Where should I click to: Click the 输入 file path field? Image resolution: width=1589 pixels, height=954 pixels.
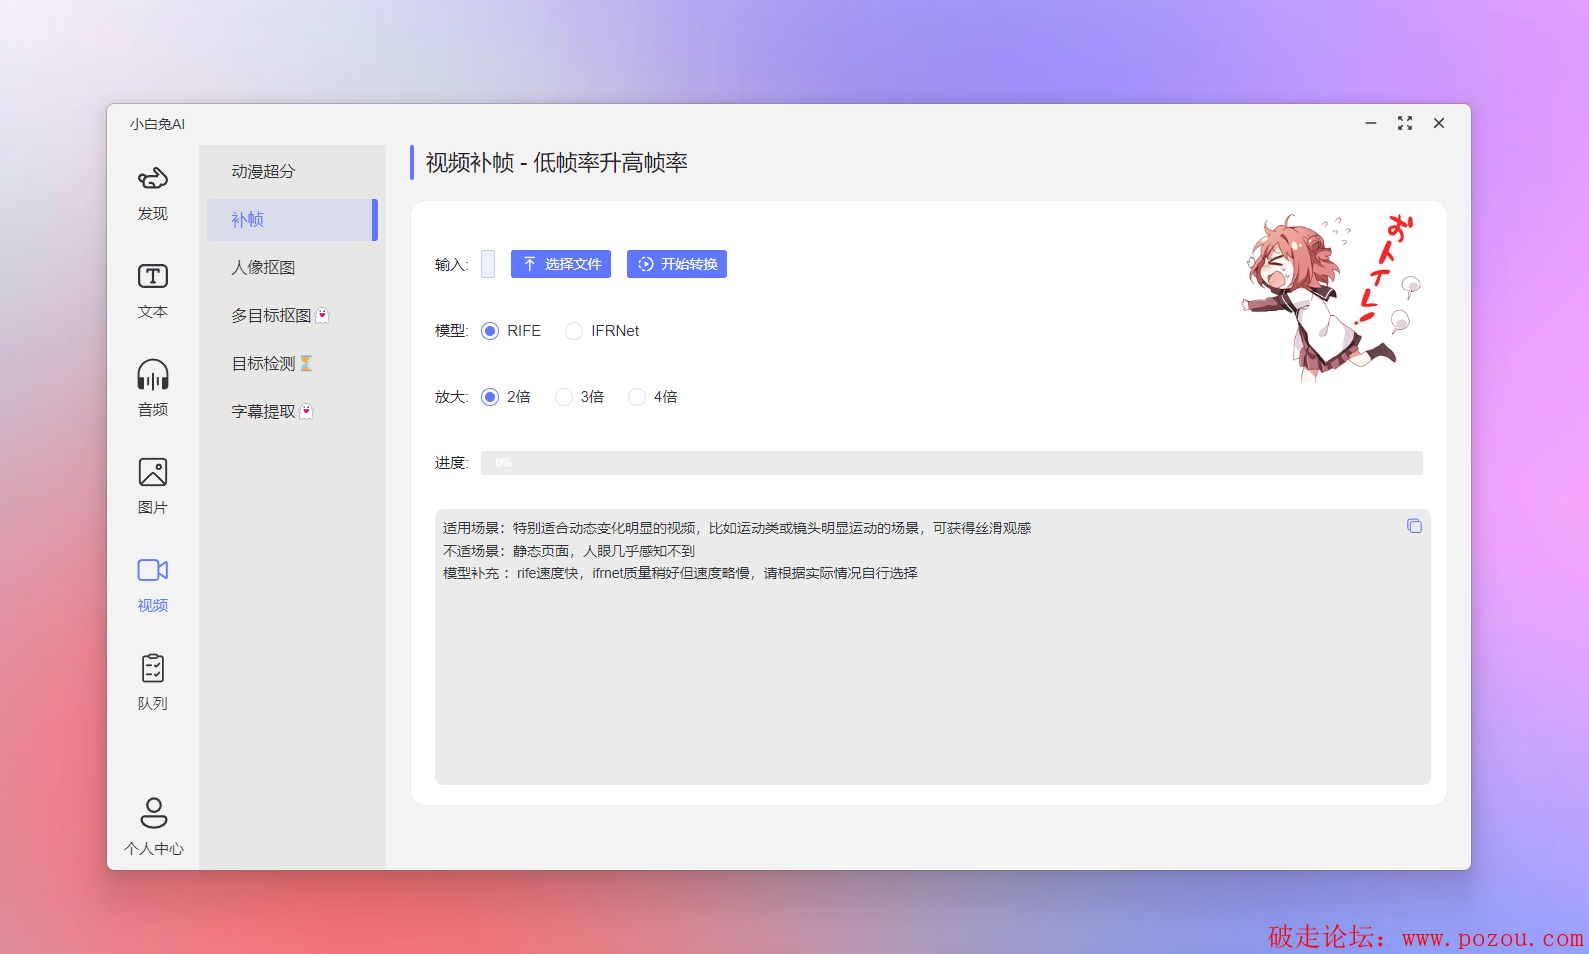pos(488,264)
